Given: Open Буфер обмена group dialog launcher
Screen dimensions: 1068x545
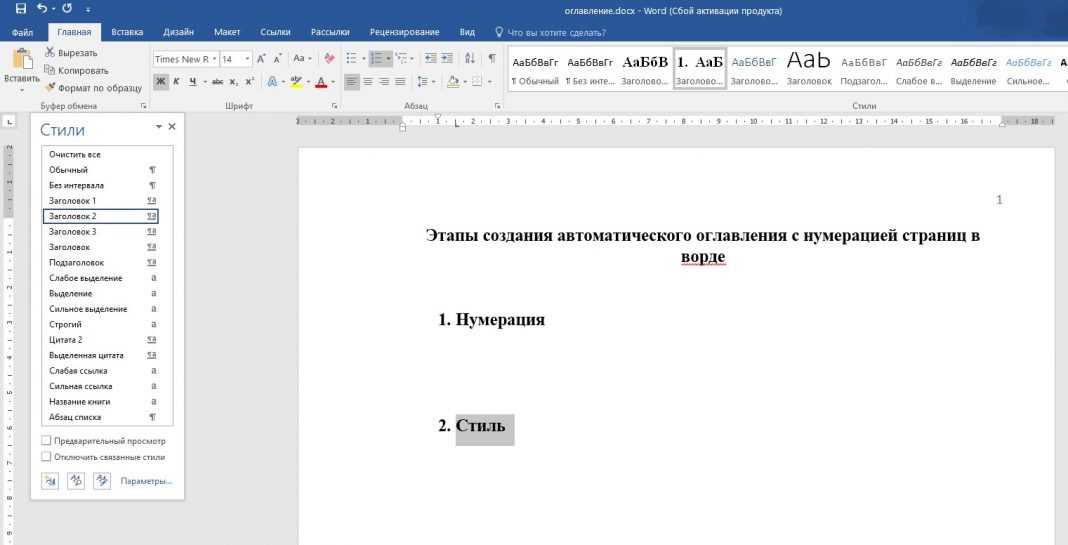Looking at the screenshot, I should [x=144, y=106].
